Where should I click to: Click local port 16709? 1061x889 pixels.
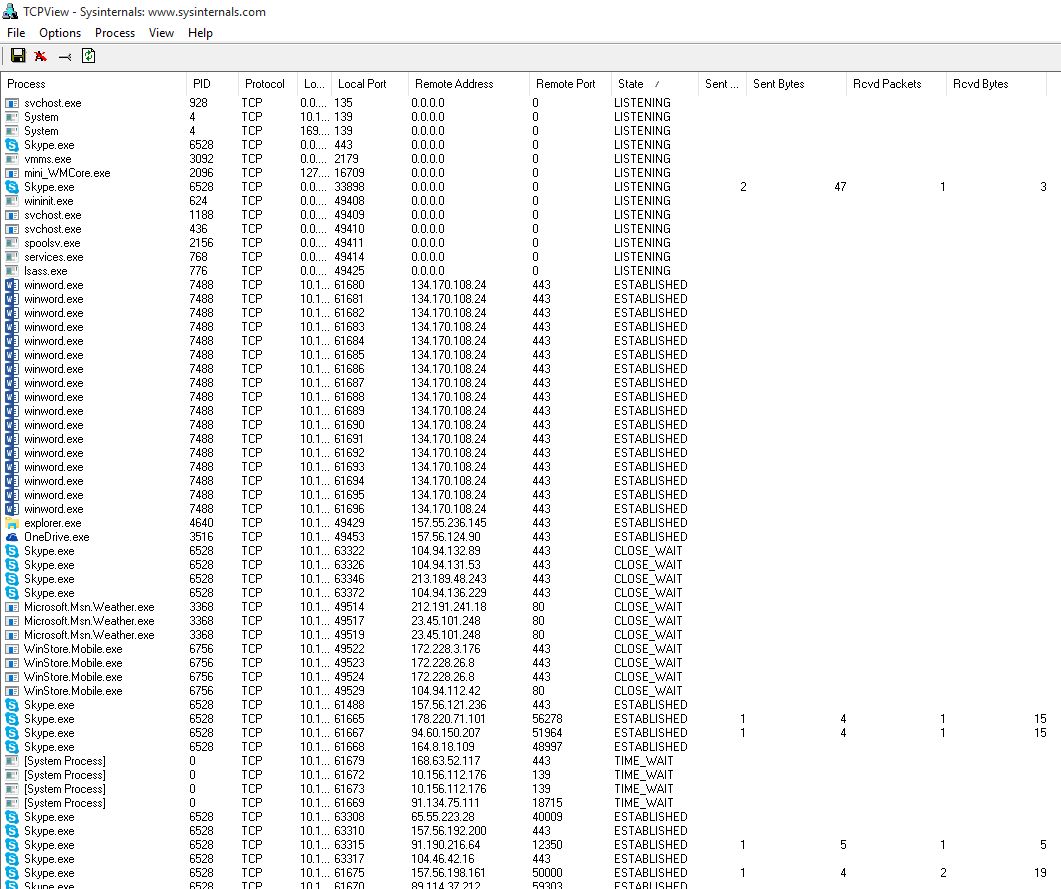click(349, 173)
